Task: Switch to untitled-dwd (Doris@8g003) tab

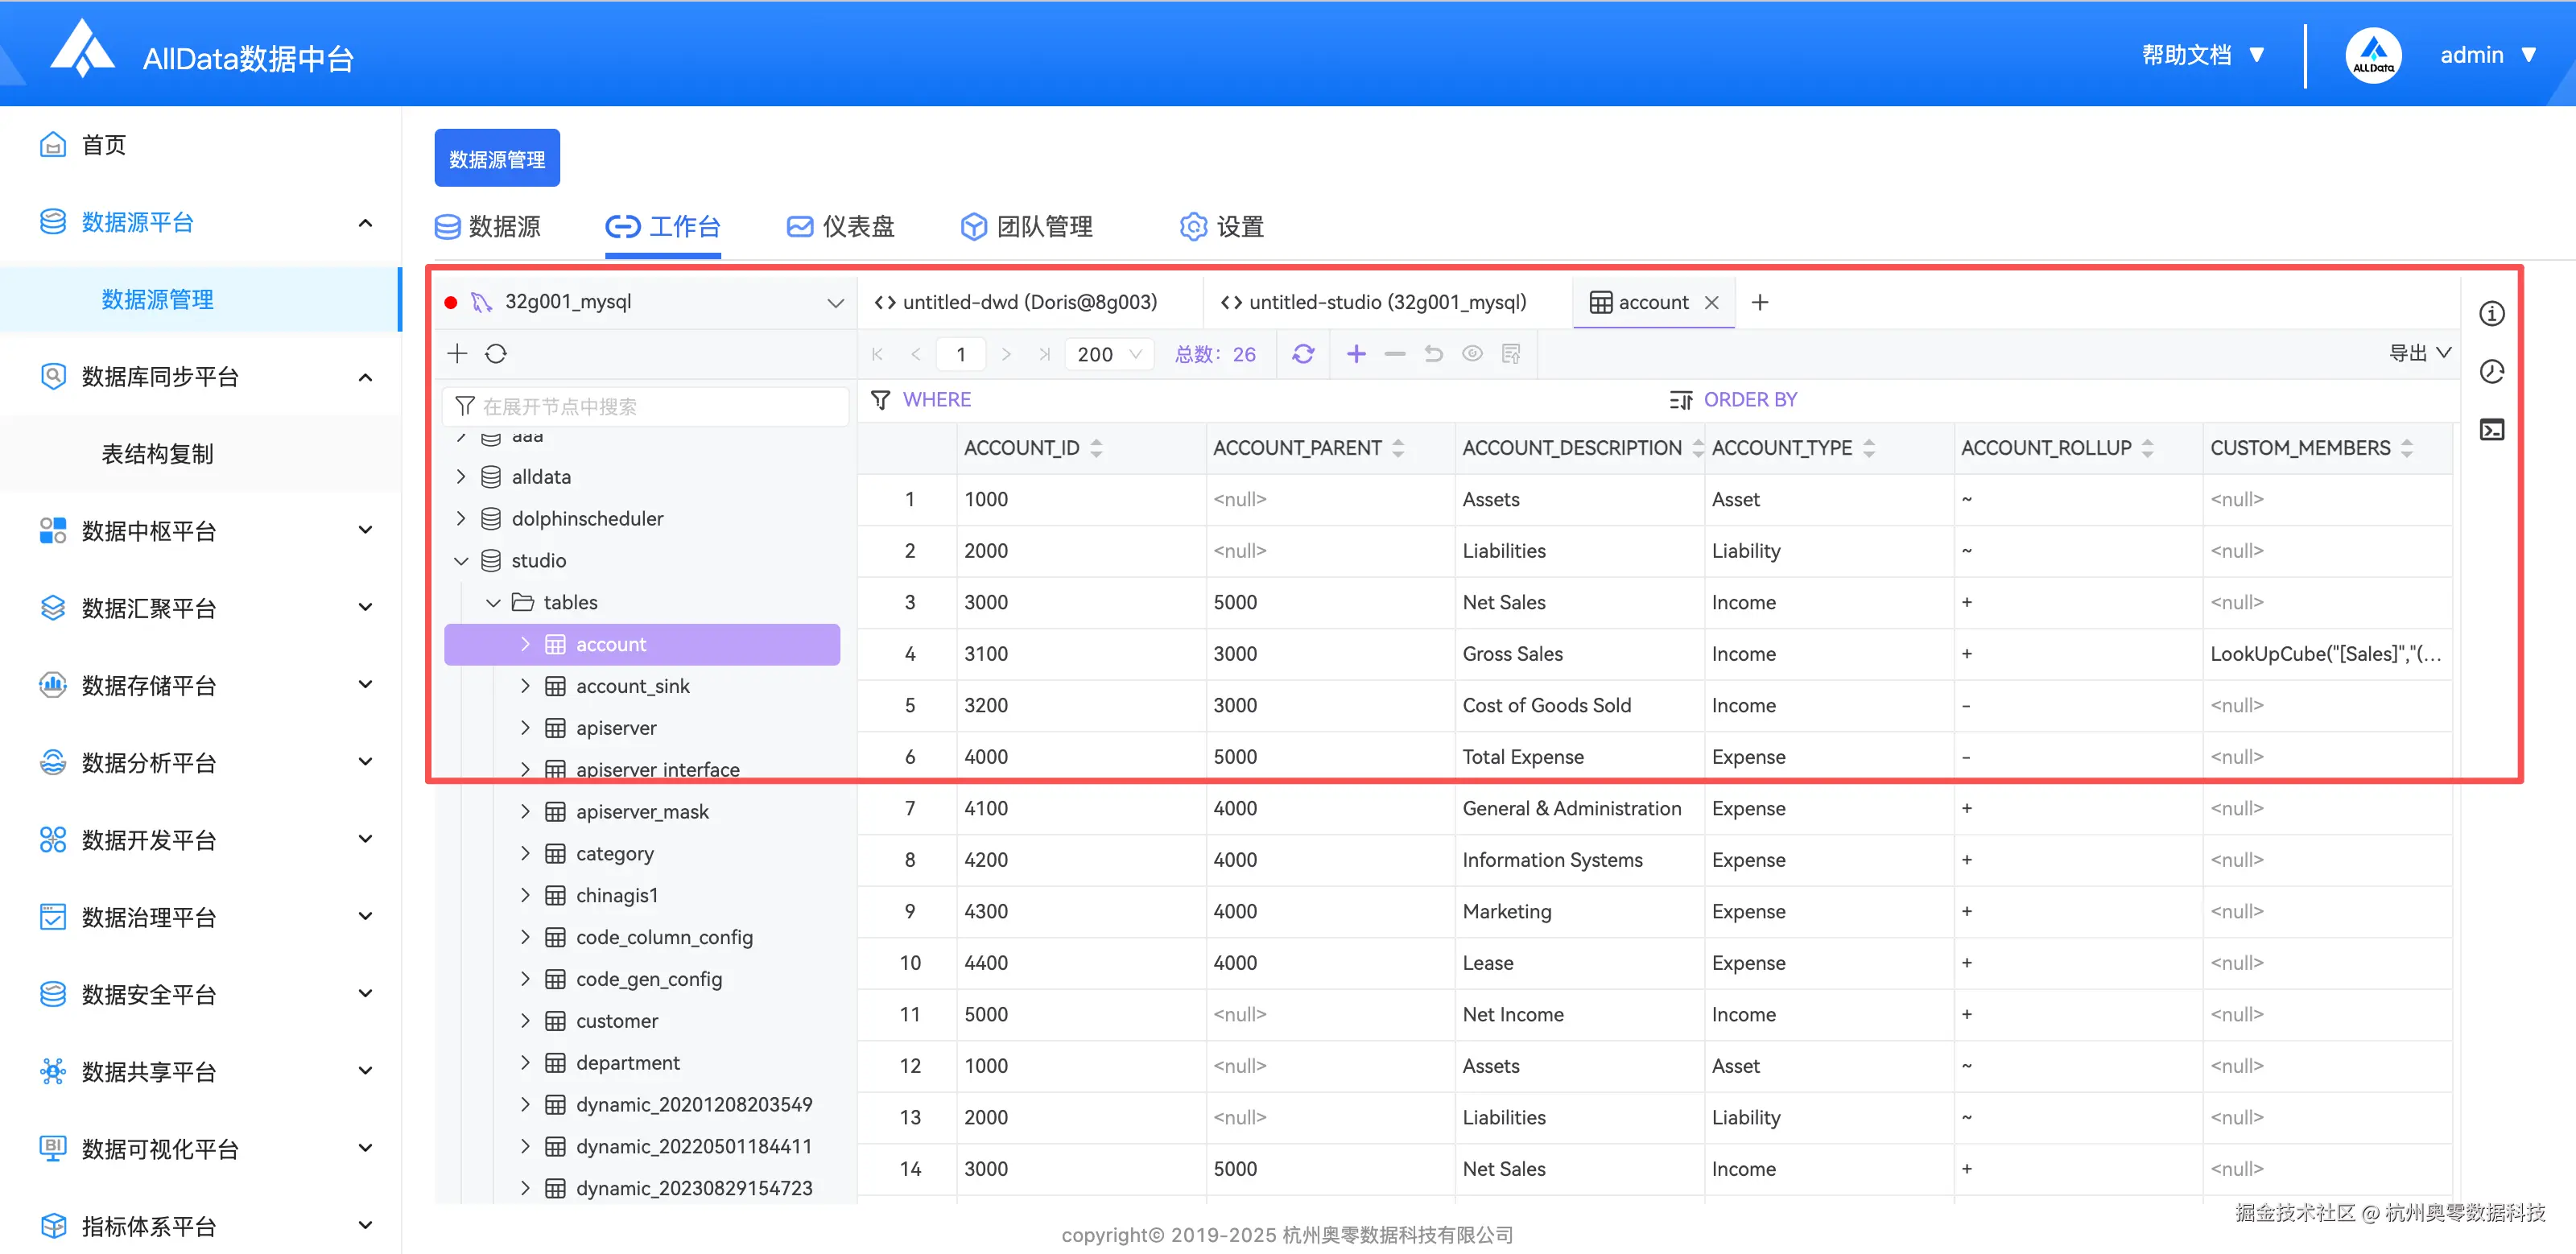Action: coord(1016,302)
